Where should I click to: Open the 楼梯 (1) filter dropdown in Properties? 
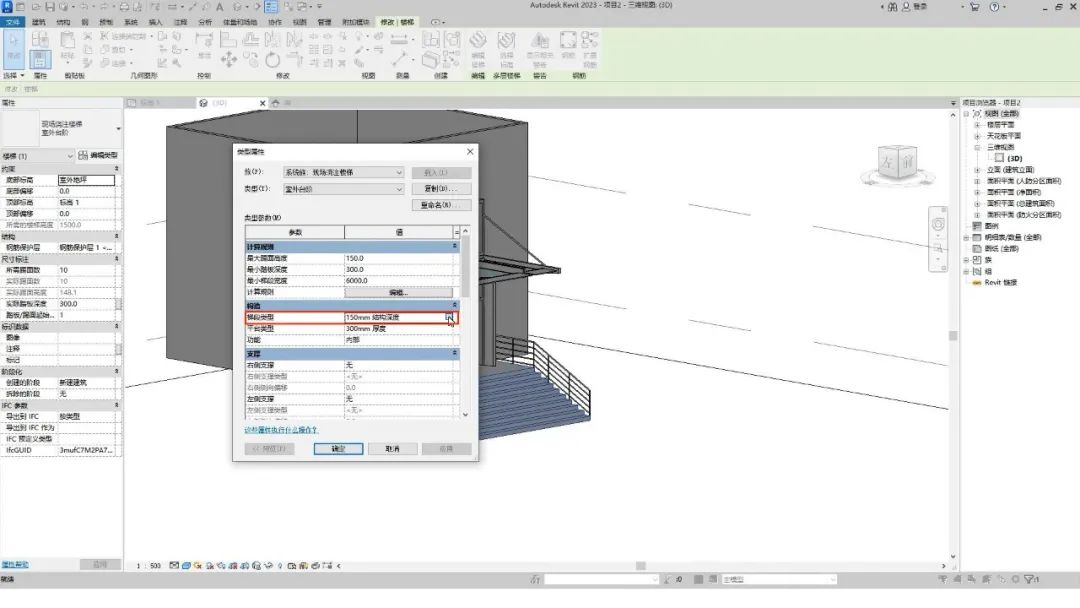pyautogui.click(x=37, y=156)
